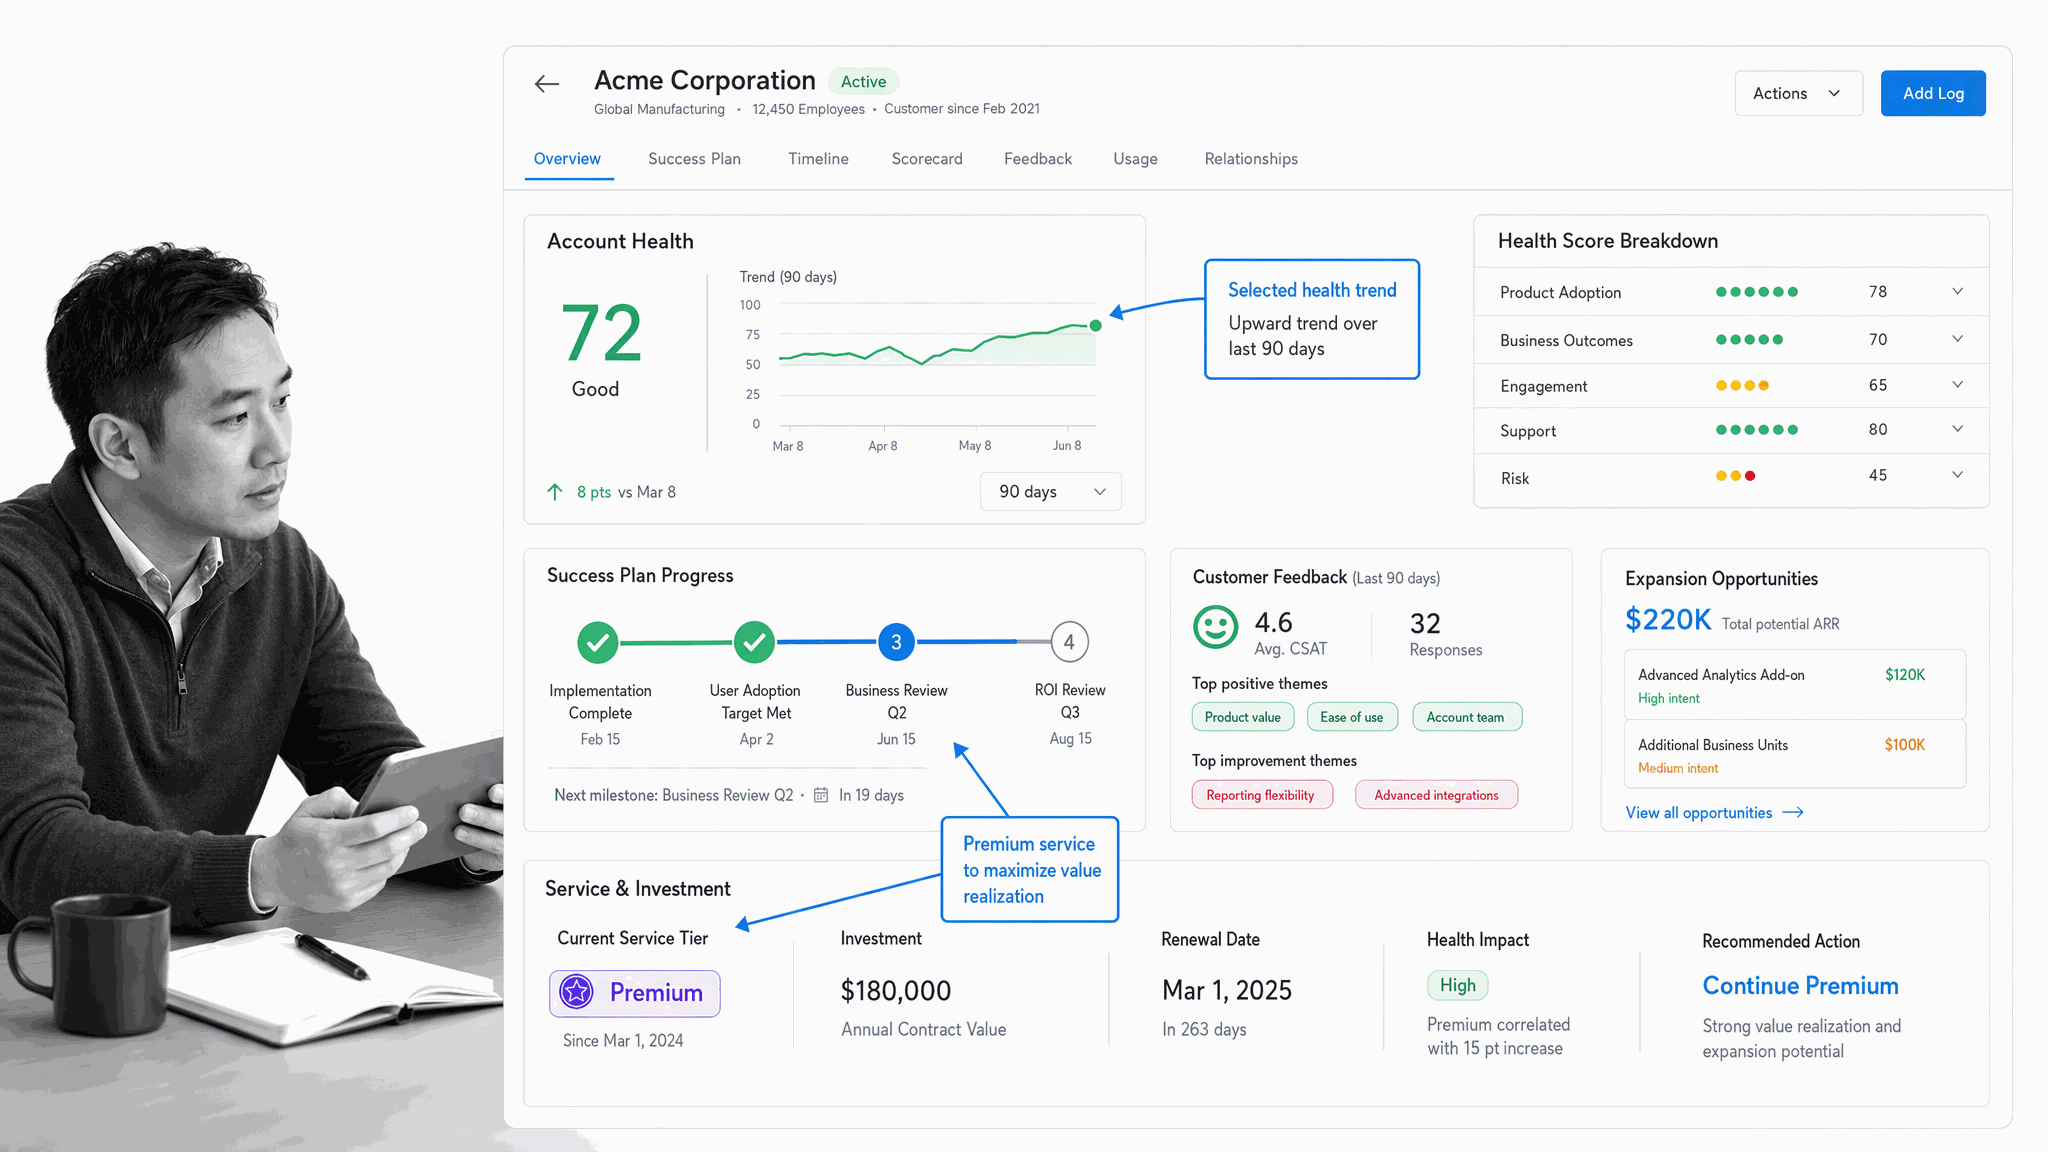Click the Engagement yellow score dots

point(1742,385)
